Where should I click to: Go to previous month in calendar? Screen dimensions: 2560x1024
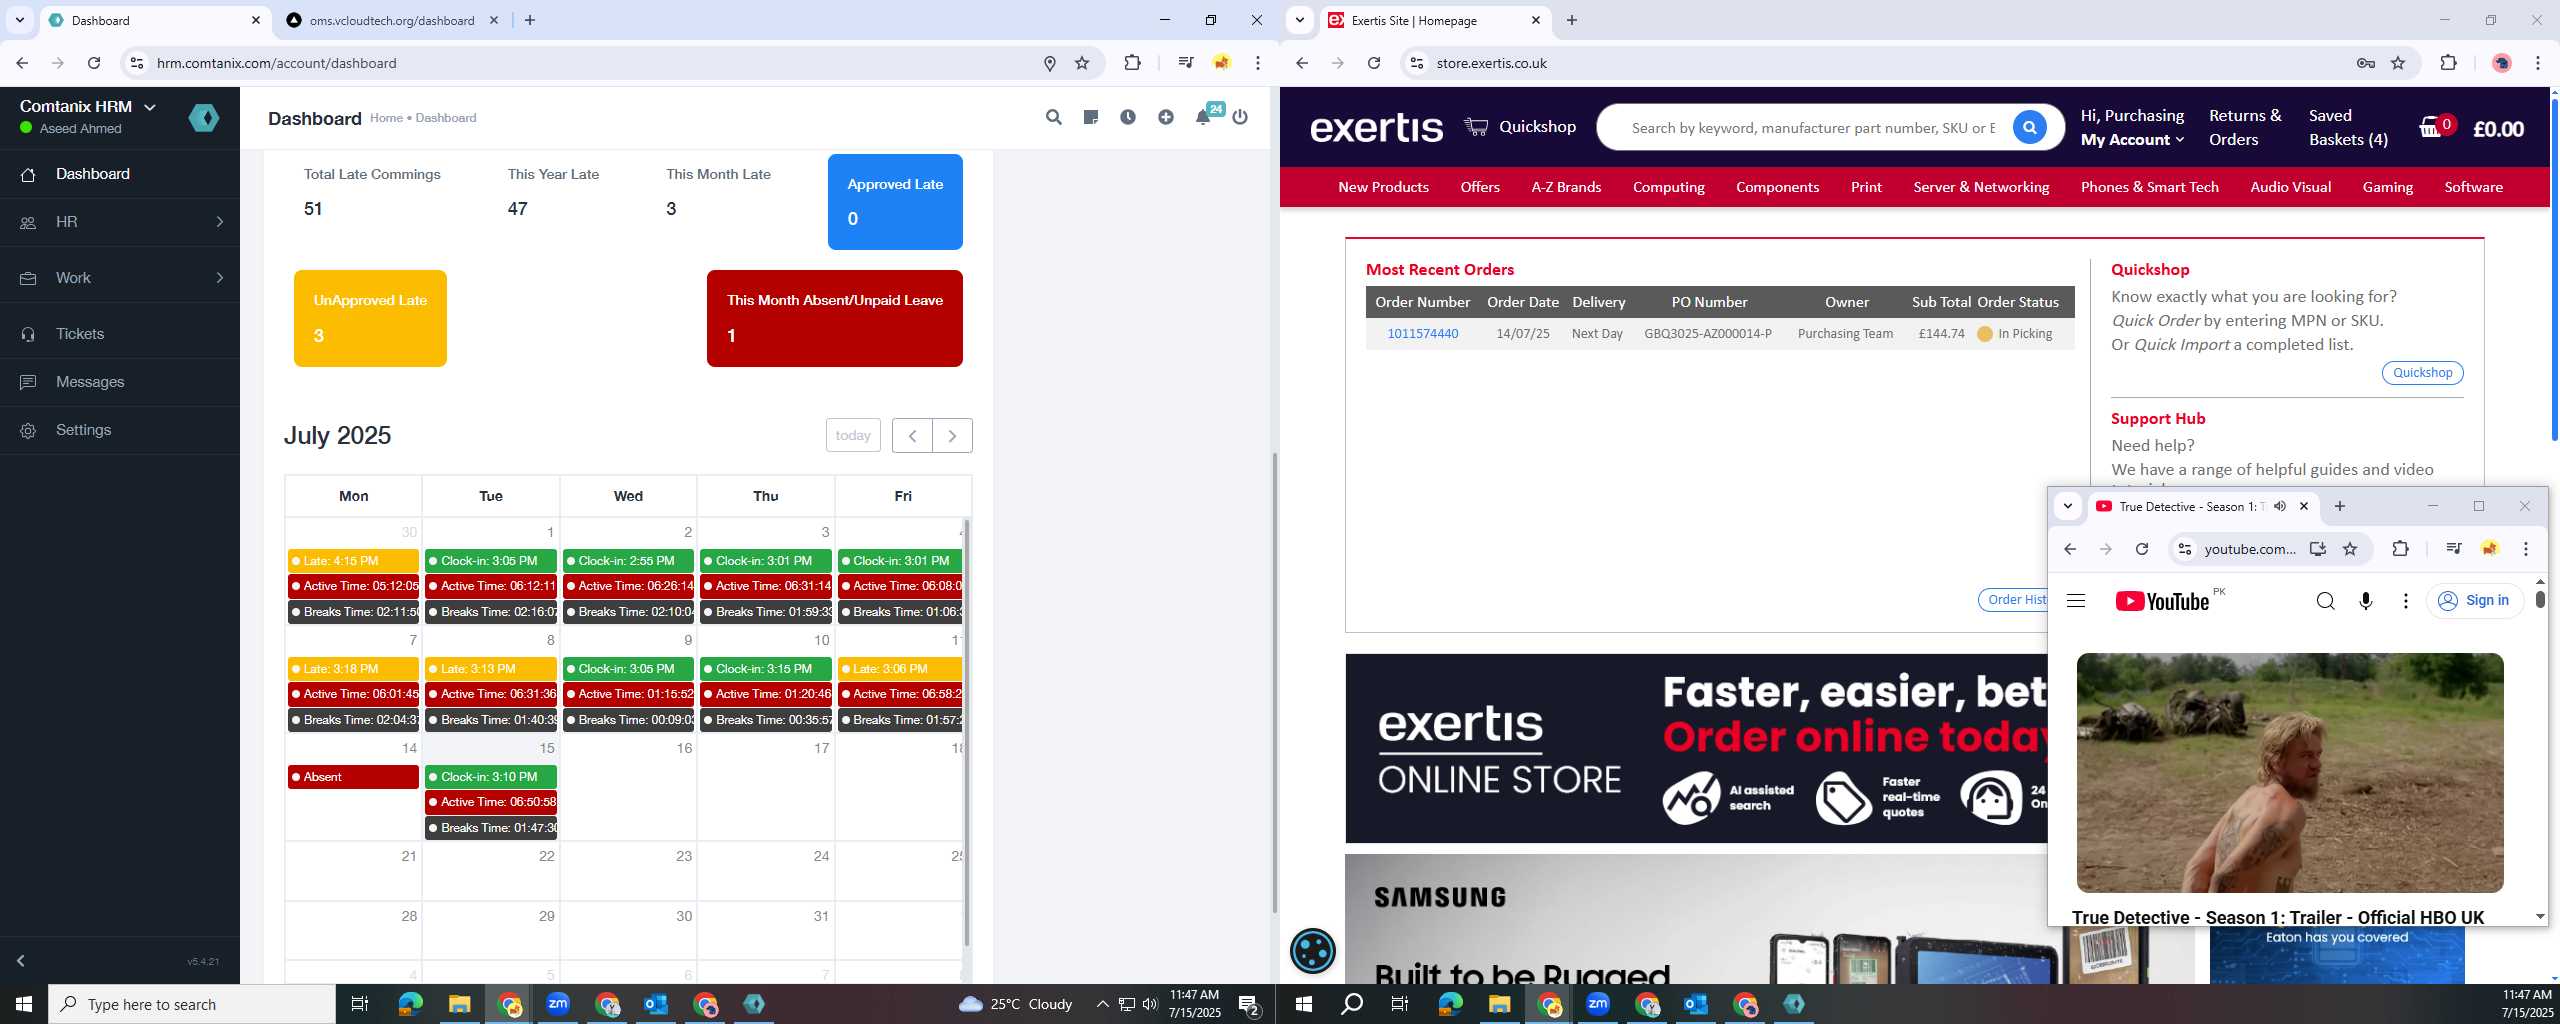[x=912, y=436]
